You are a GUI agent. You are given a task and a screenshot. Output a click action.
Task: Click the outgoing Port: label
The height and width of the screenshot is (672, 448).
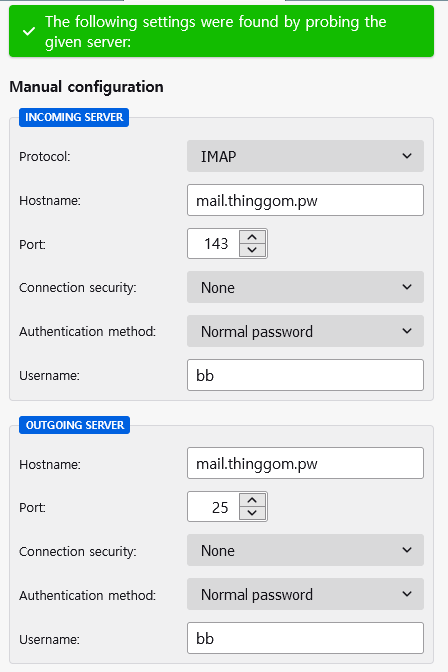click(x=32, y=507)
